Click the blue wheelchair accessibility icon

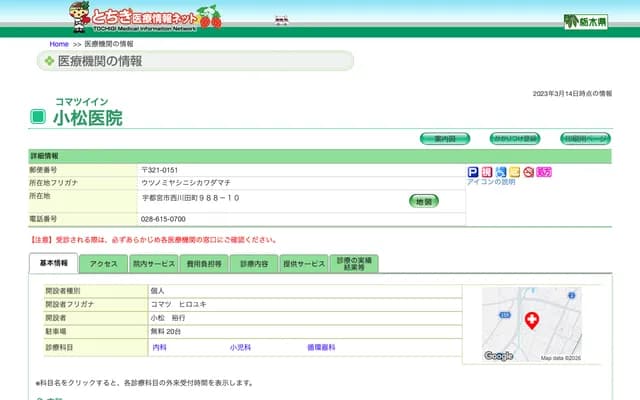(x=501, y=172)
